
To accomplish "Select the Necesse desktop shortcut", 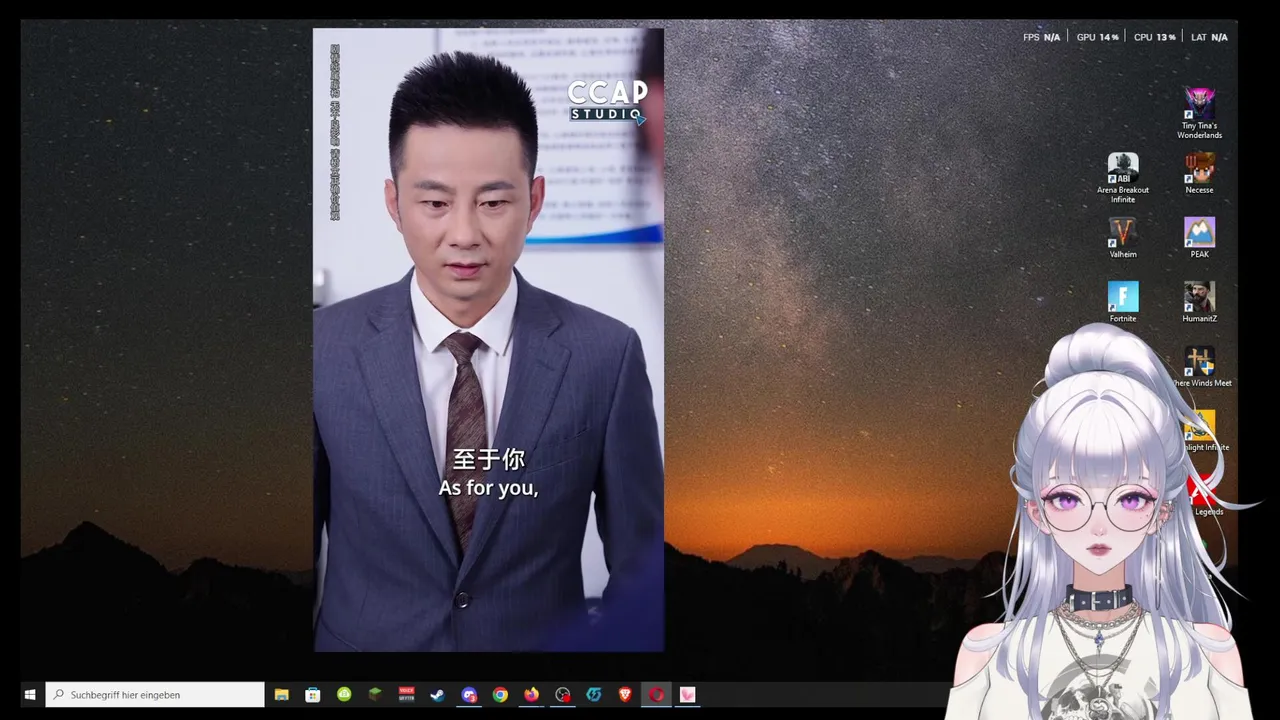I will 1199,173.
